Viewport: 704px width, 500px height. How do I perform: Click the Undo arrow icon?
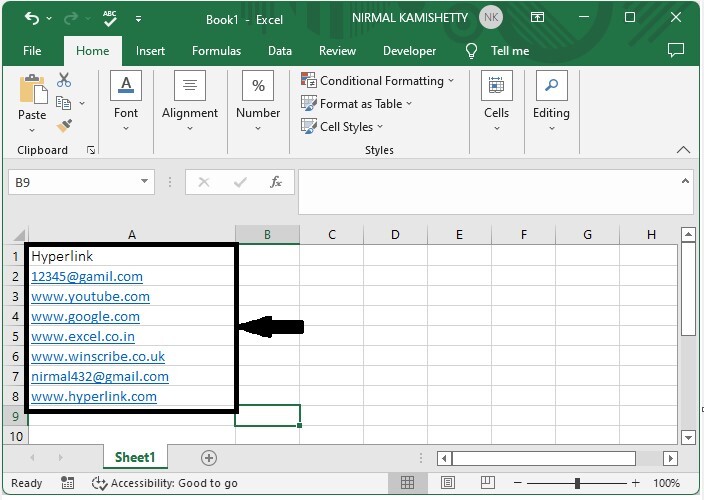32,18
